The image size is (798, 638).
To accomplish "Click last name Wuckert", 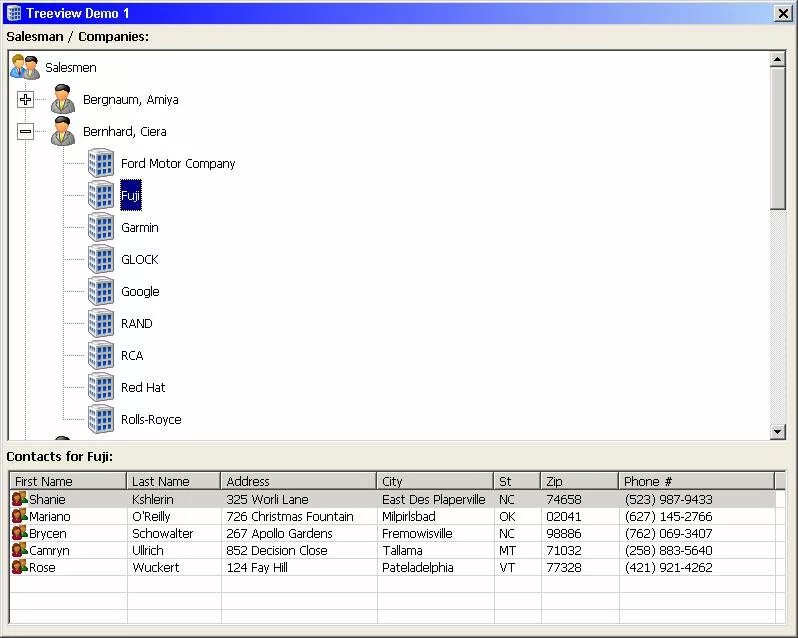I will click(155, 567).
